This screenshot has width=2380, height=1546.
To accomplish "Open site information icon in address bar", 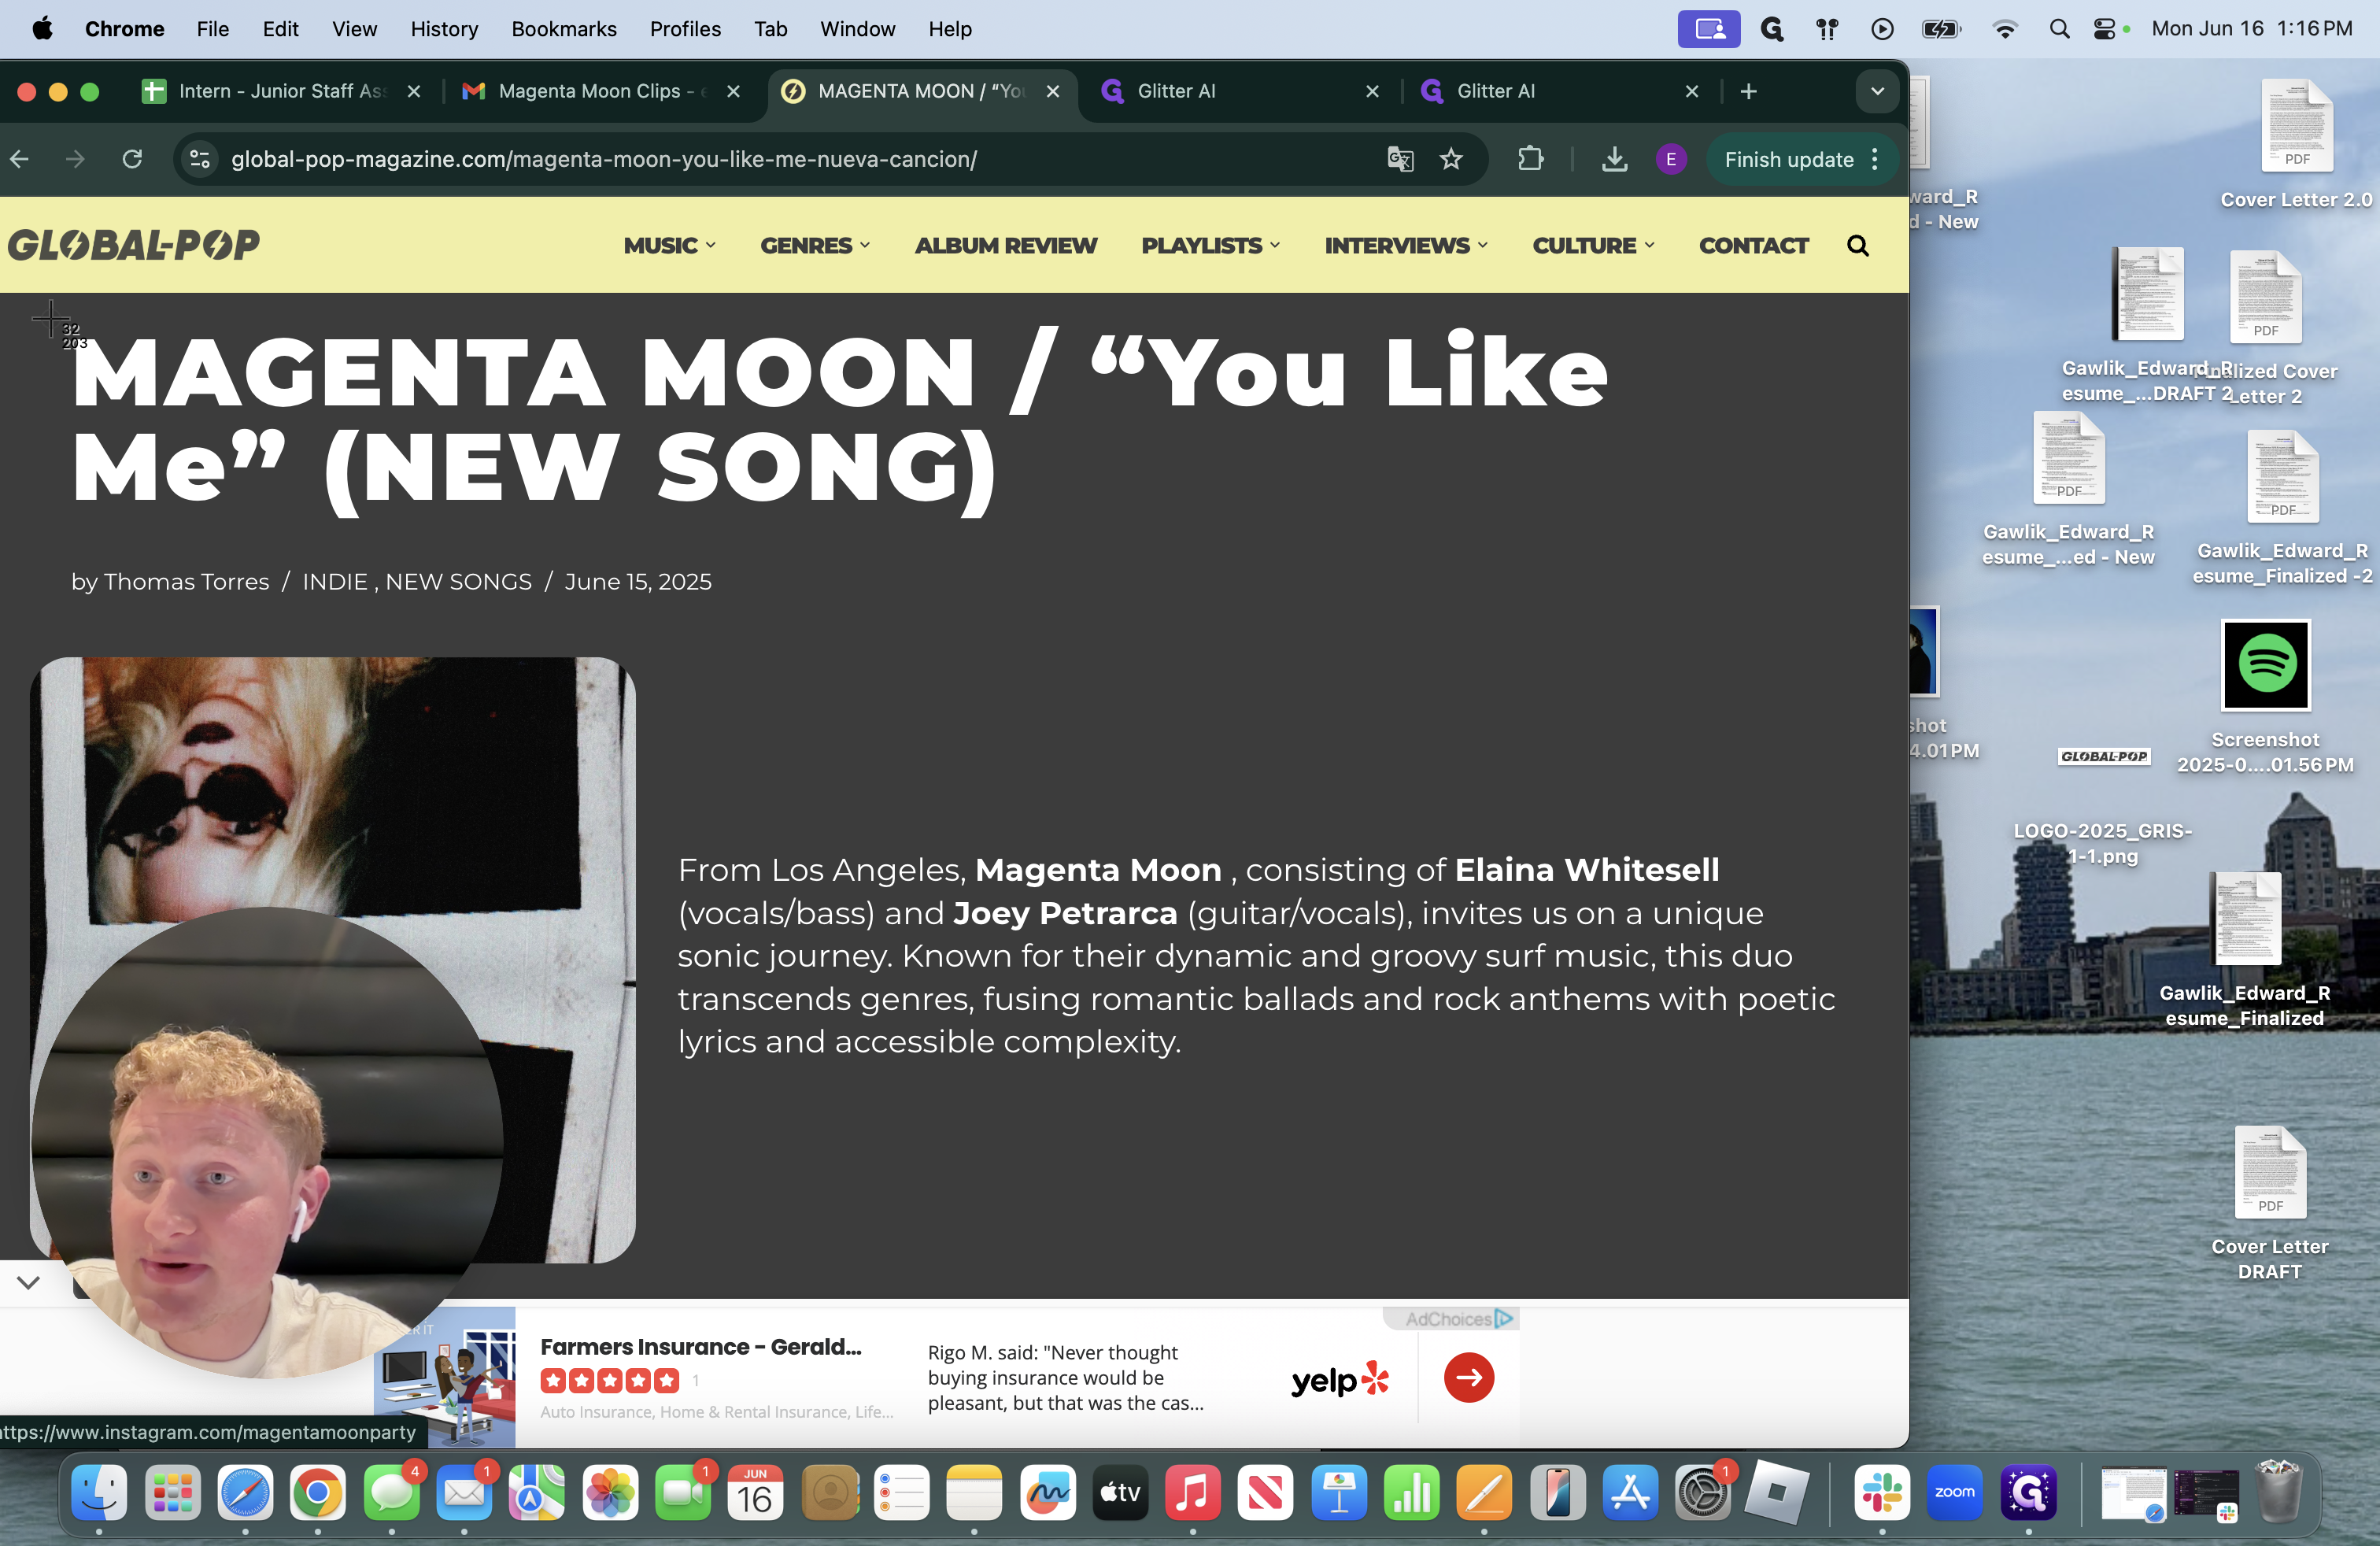I will pyautogui.click(x=200, y=159).
